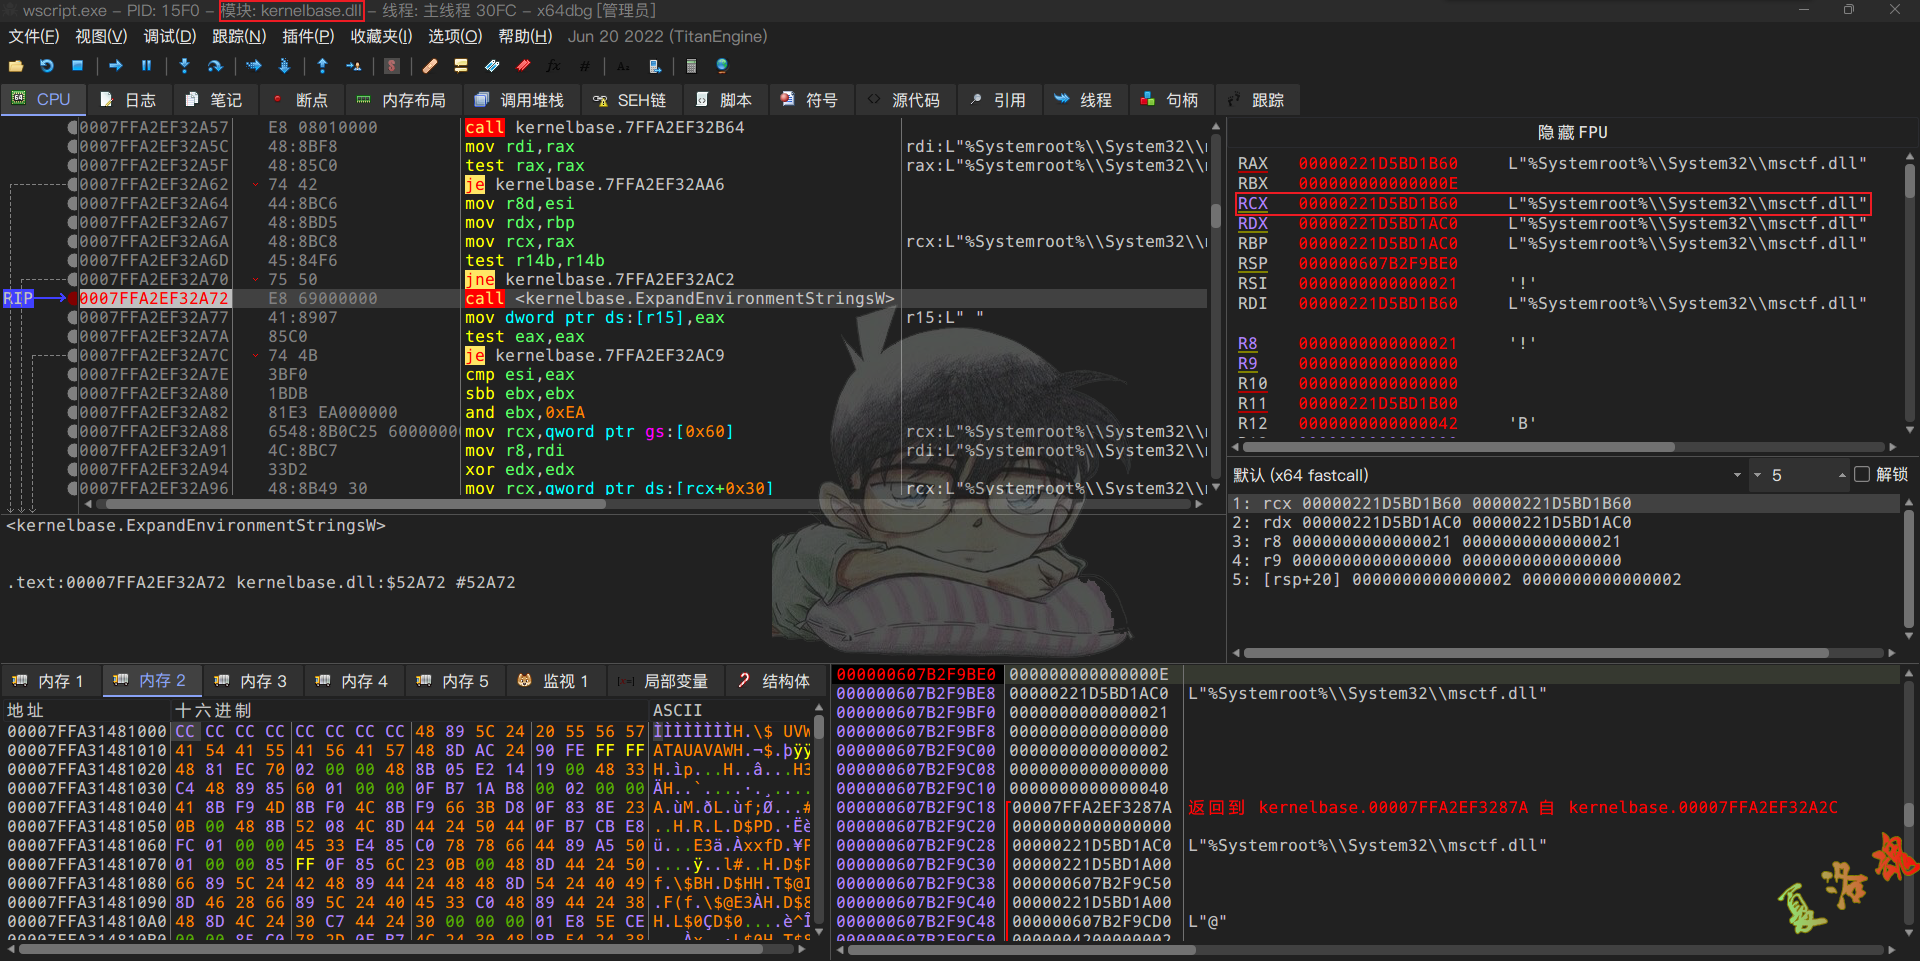Viewport: 1920px width, 961px height.
Task: Enable the 解锁 checkbox
Action: (x=1862, y=475)
